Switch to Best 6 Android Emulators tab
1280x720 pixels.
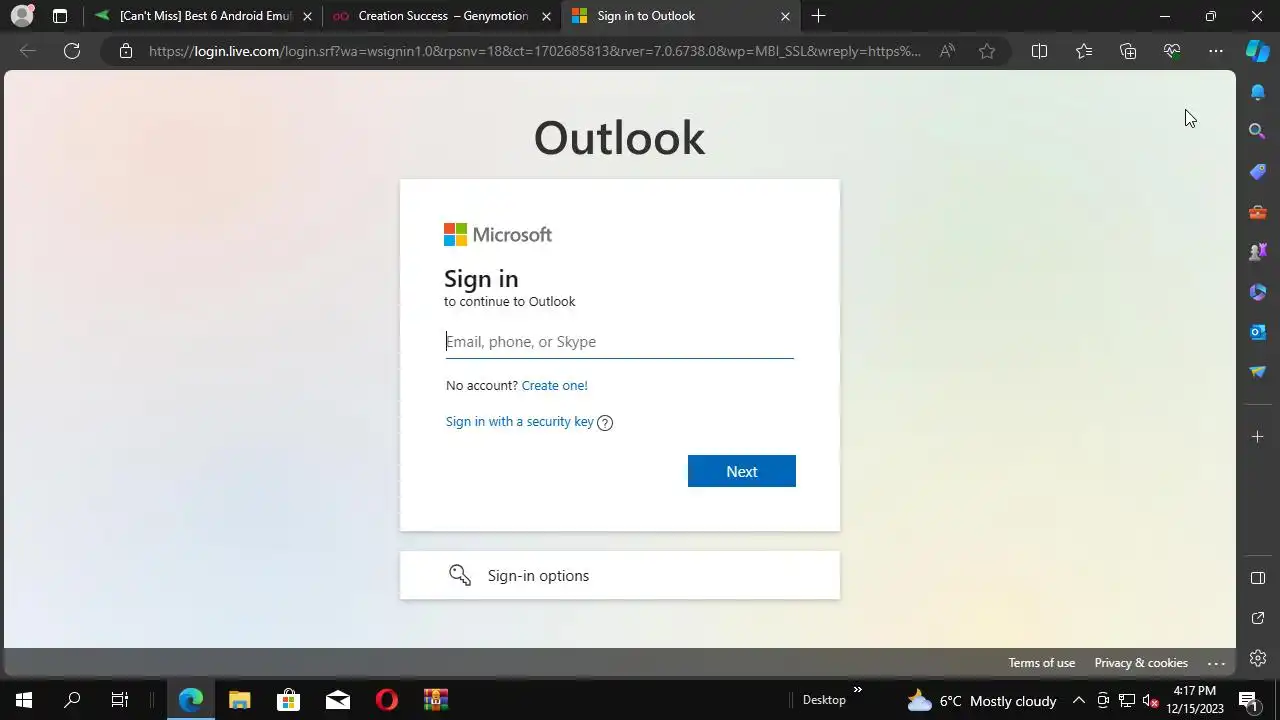pyautogui.click(x=205, y=16)
